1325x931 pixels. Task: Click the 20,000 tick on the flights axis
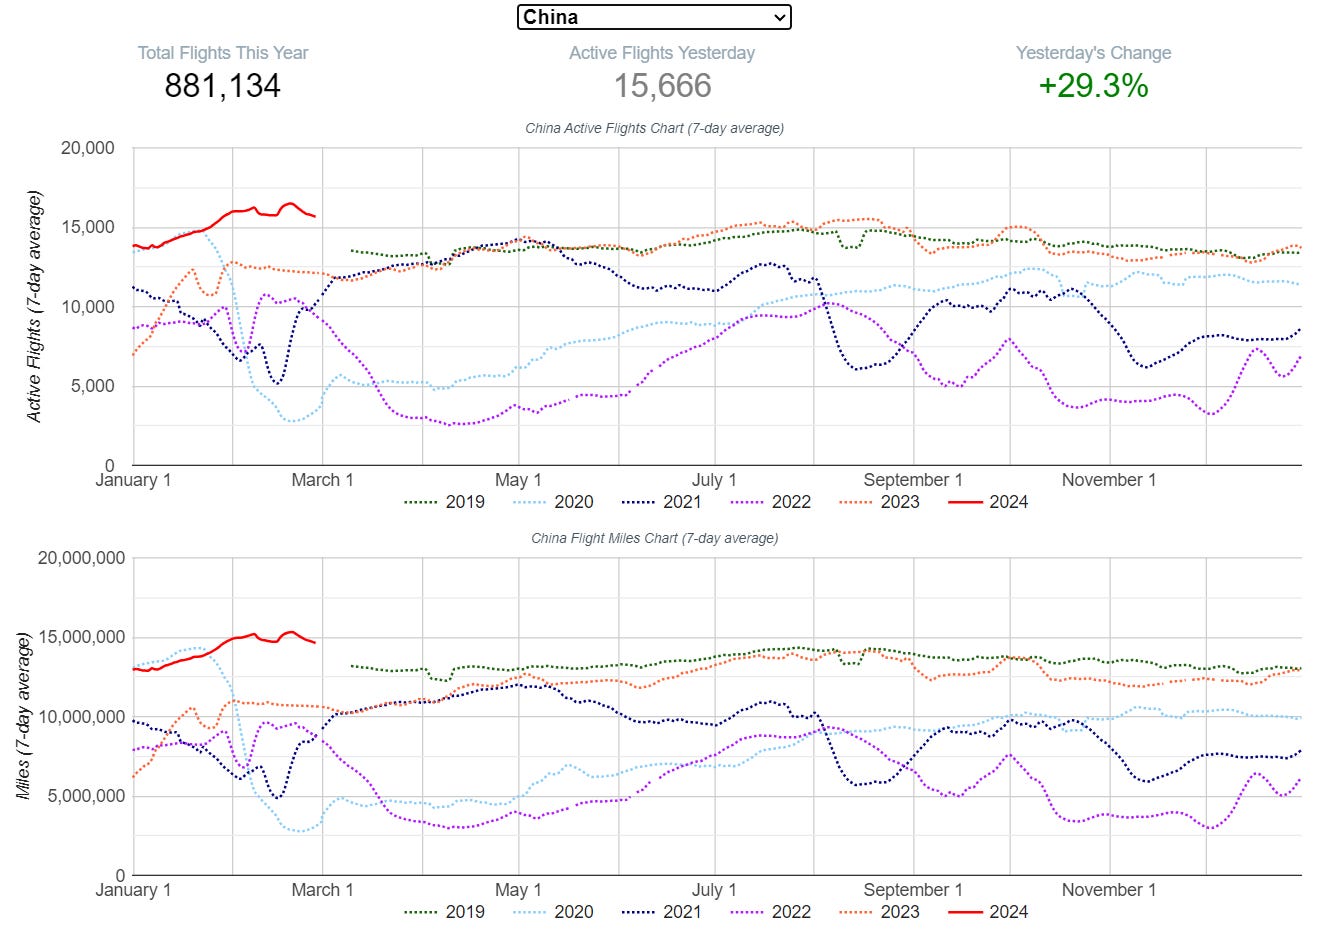point(88,148)
